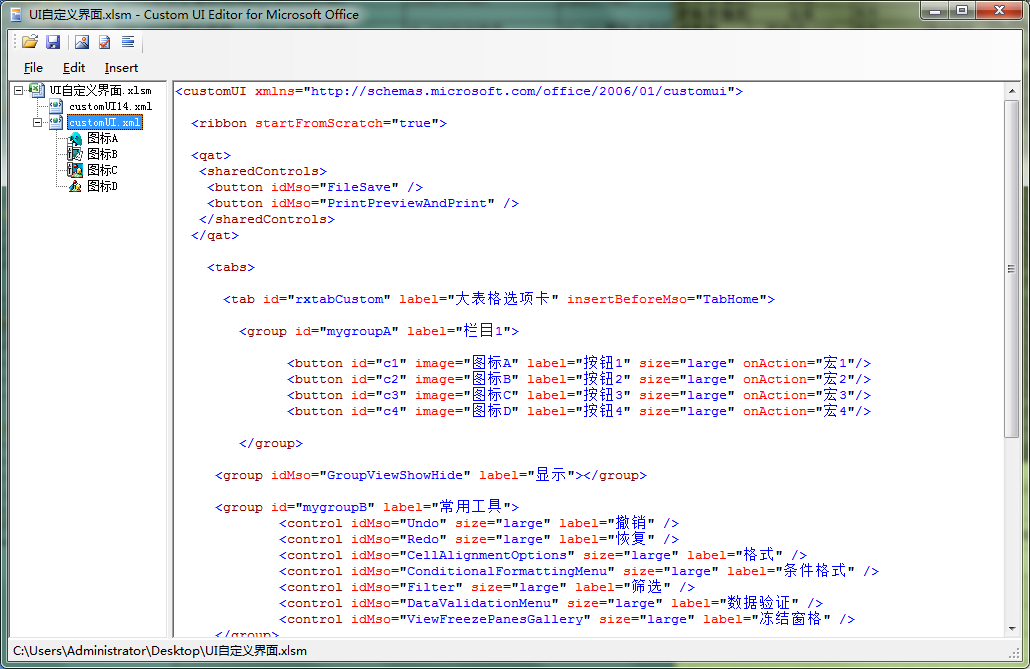Open the Edit menu
The width and height of the screenshot is (1030, 669).
pos(72,67)
